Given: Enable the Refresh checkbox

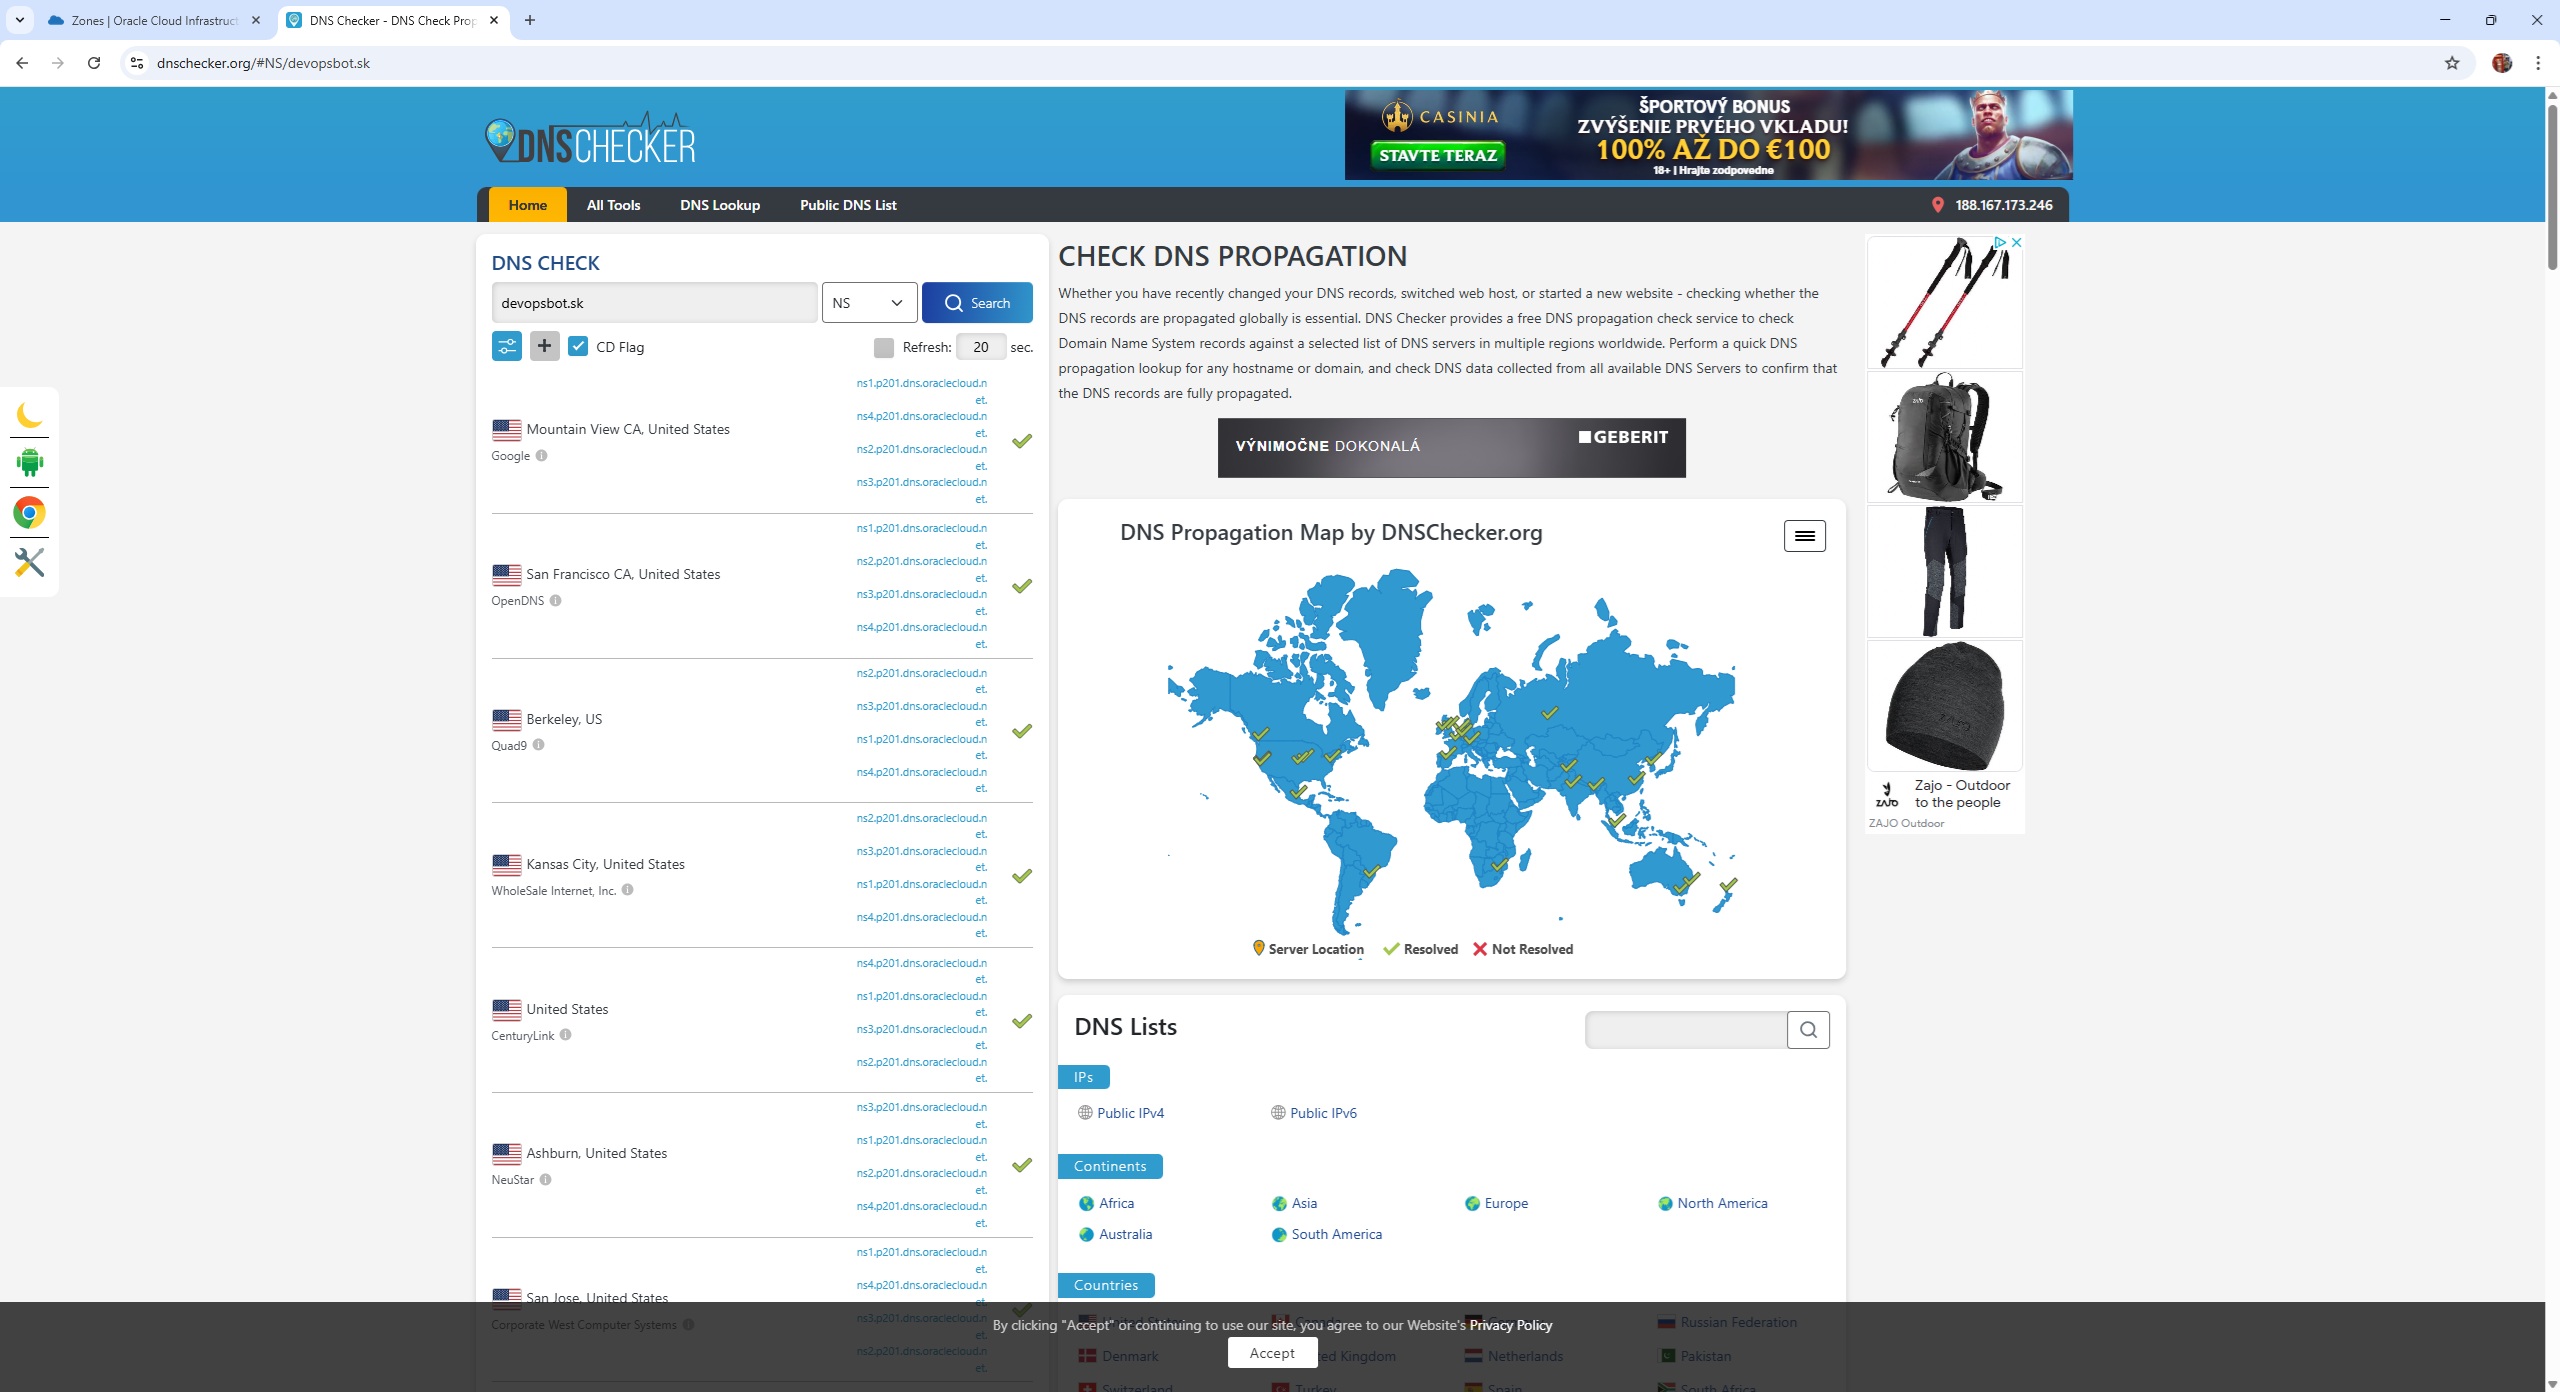Looking at the screenshot, I should [883, 347].
